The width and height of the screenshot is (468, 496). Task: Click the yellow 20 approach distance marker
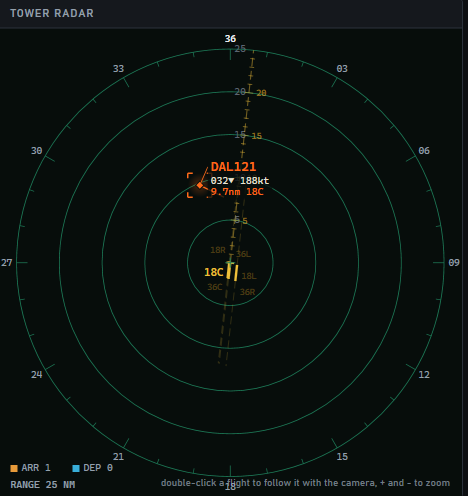click(x=261, y=93)
